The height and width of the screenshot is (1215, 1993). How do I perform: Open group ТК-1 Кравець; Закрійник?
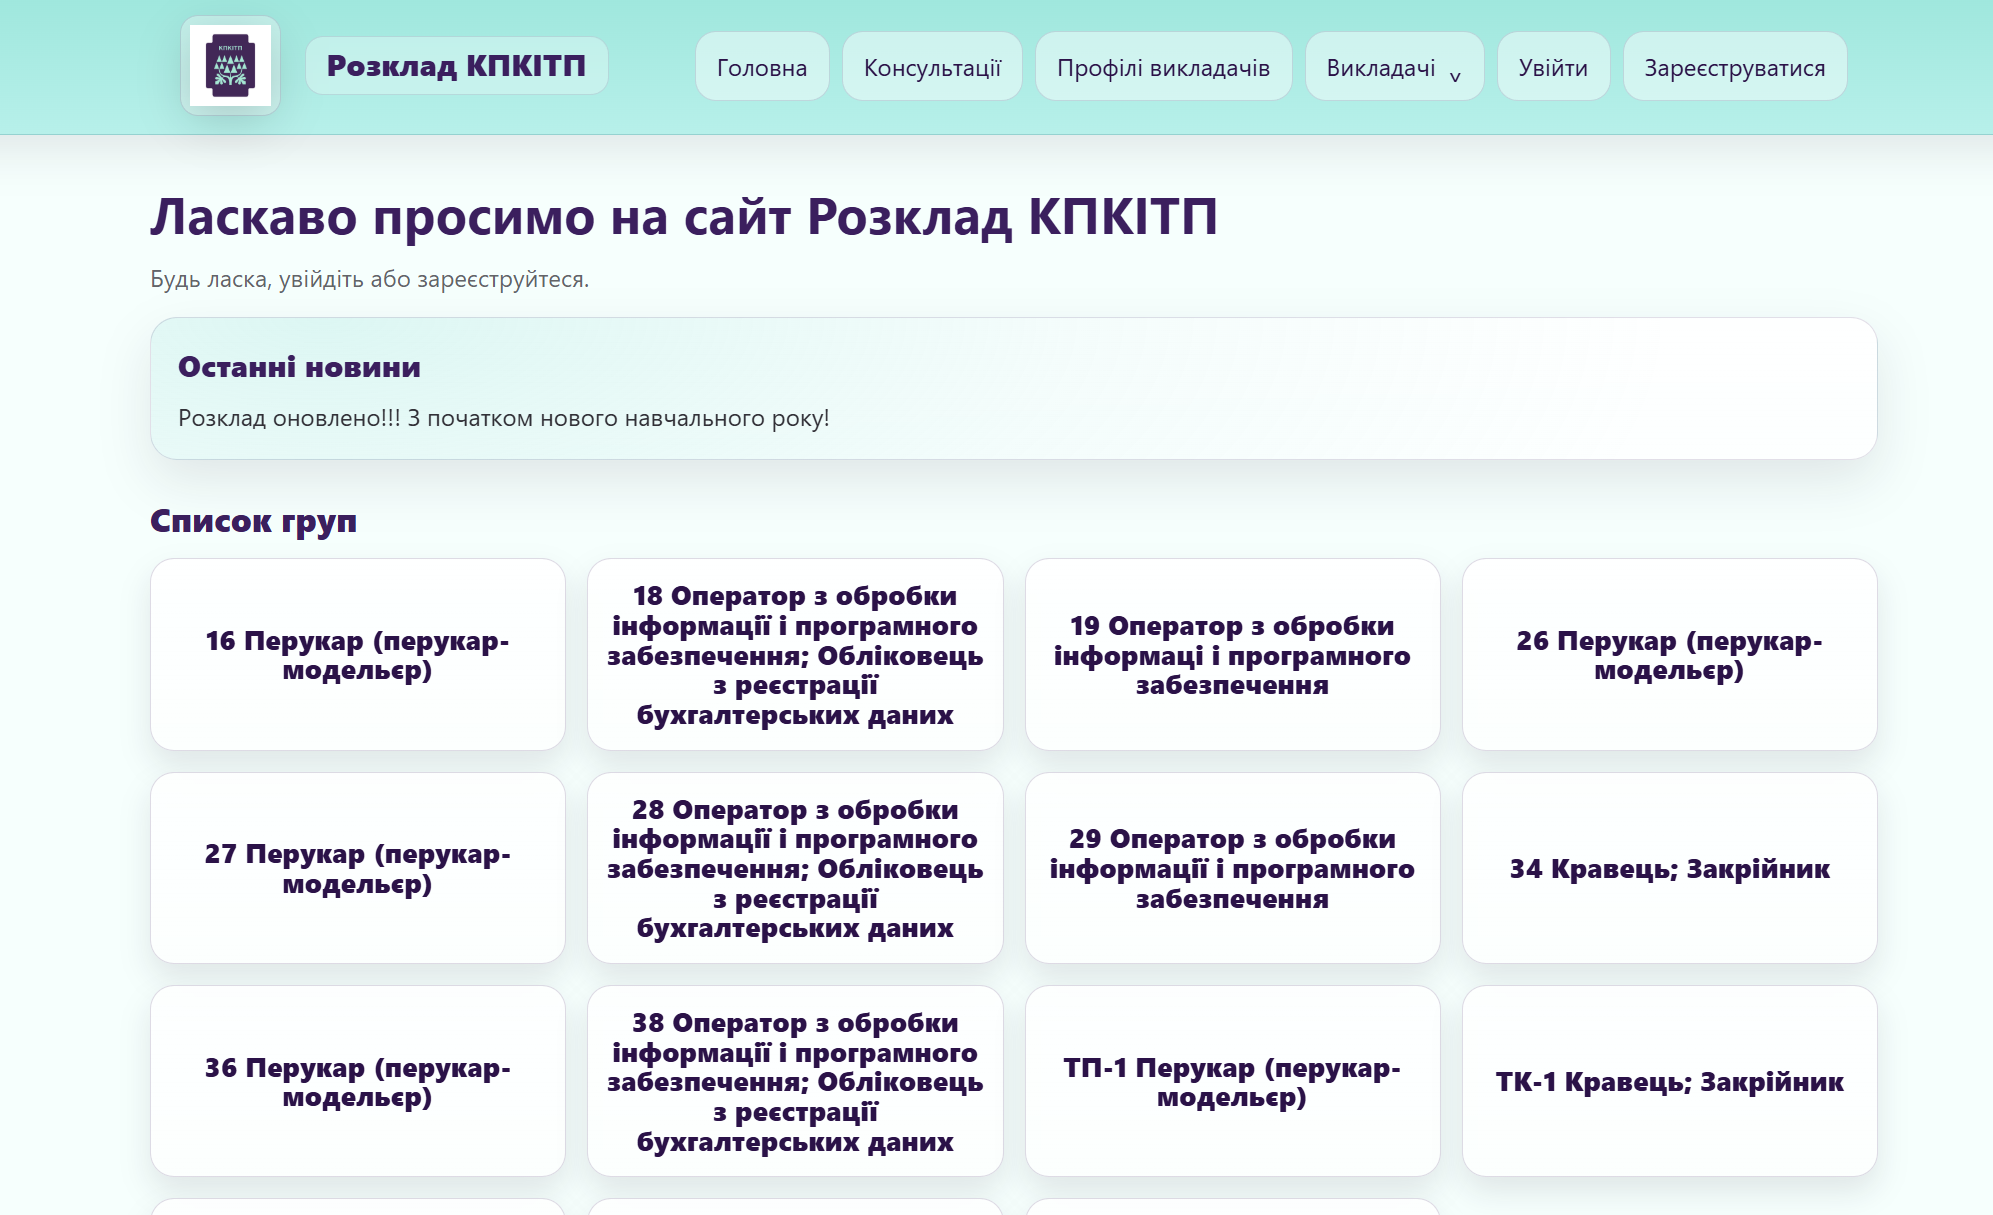click(x=1669, y=1081)
